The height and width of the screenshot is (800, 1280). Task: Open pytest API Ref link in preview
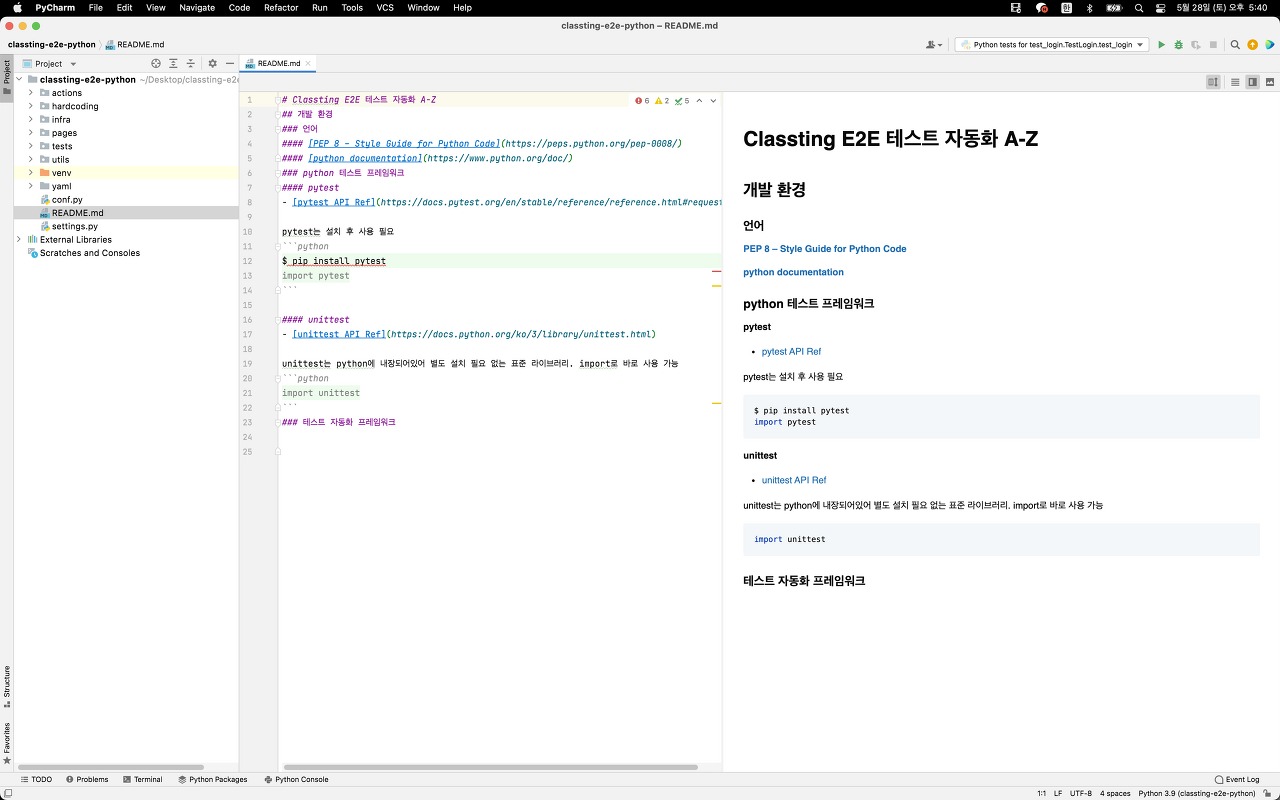791,352
